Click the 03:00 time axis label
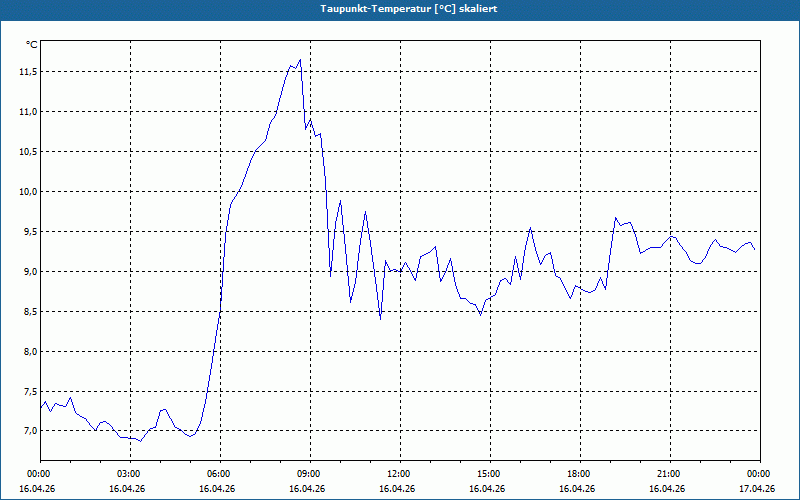The width and height of the screenshot is (800, 500). click(128, 474)
